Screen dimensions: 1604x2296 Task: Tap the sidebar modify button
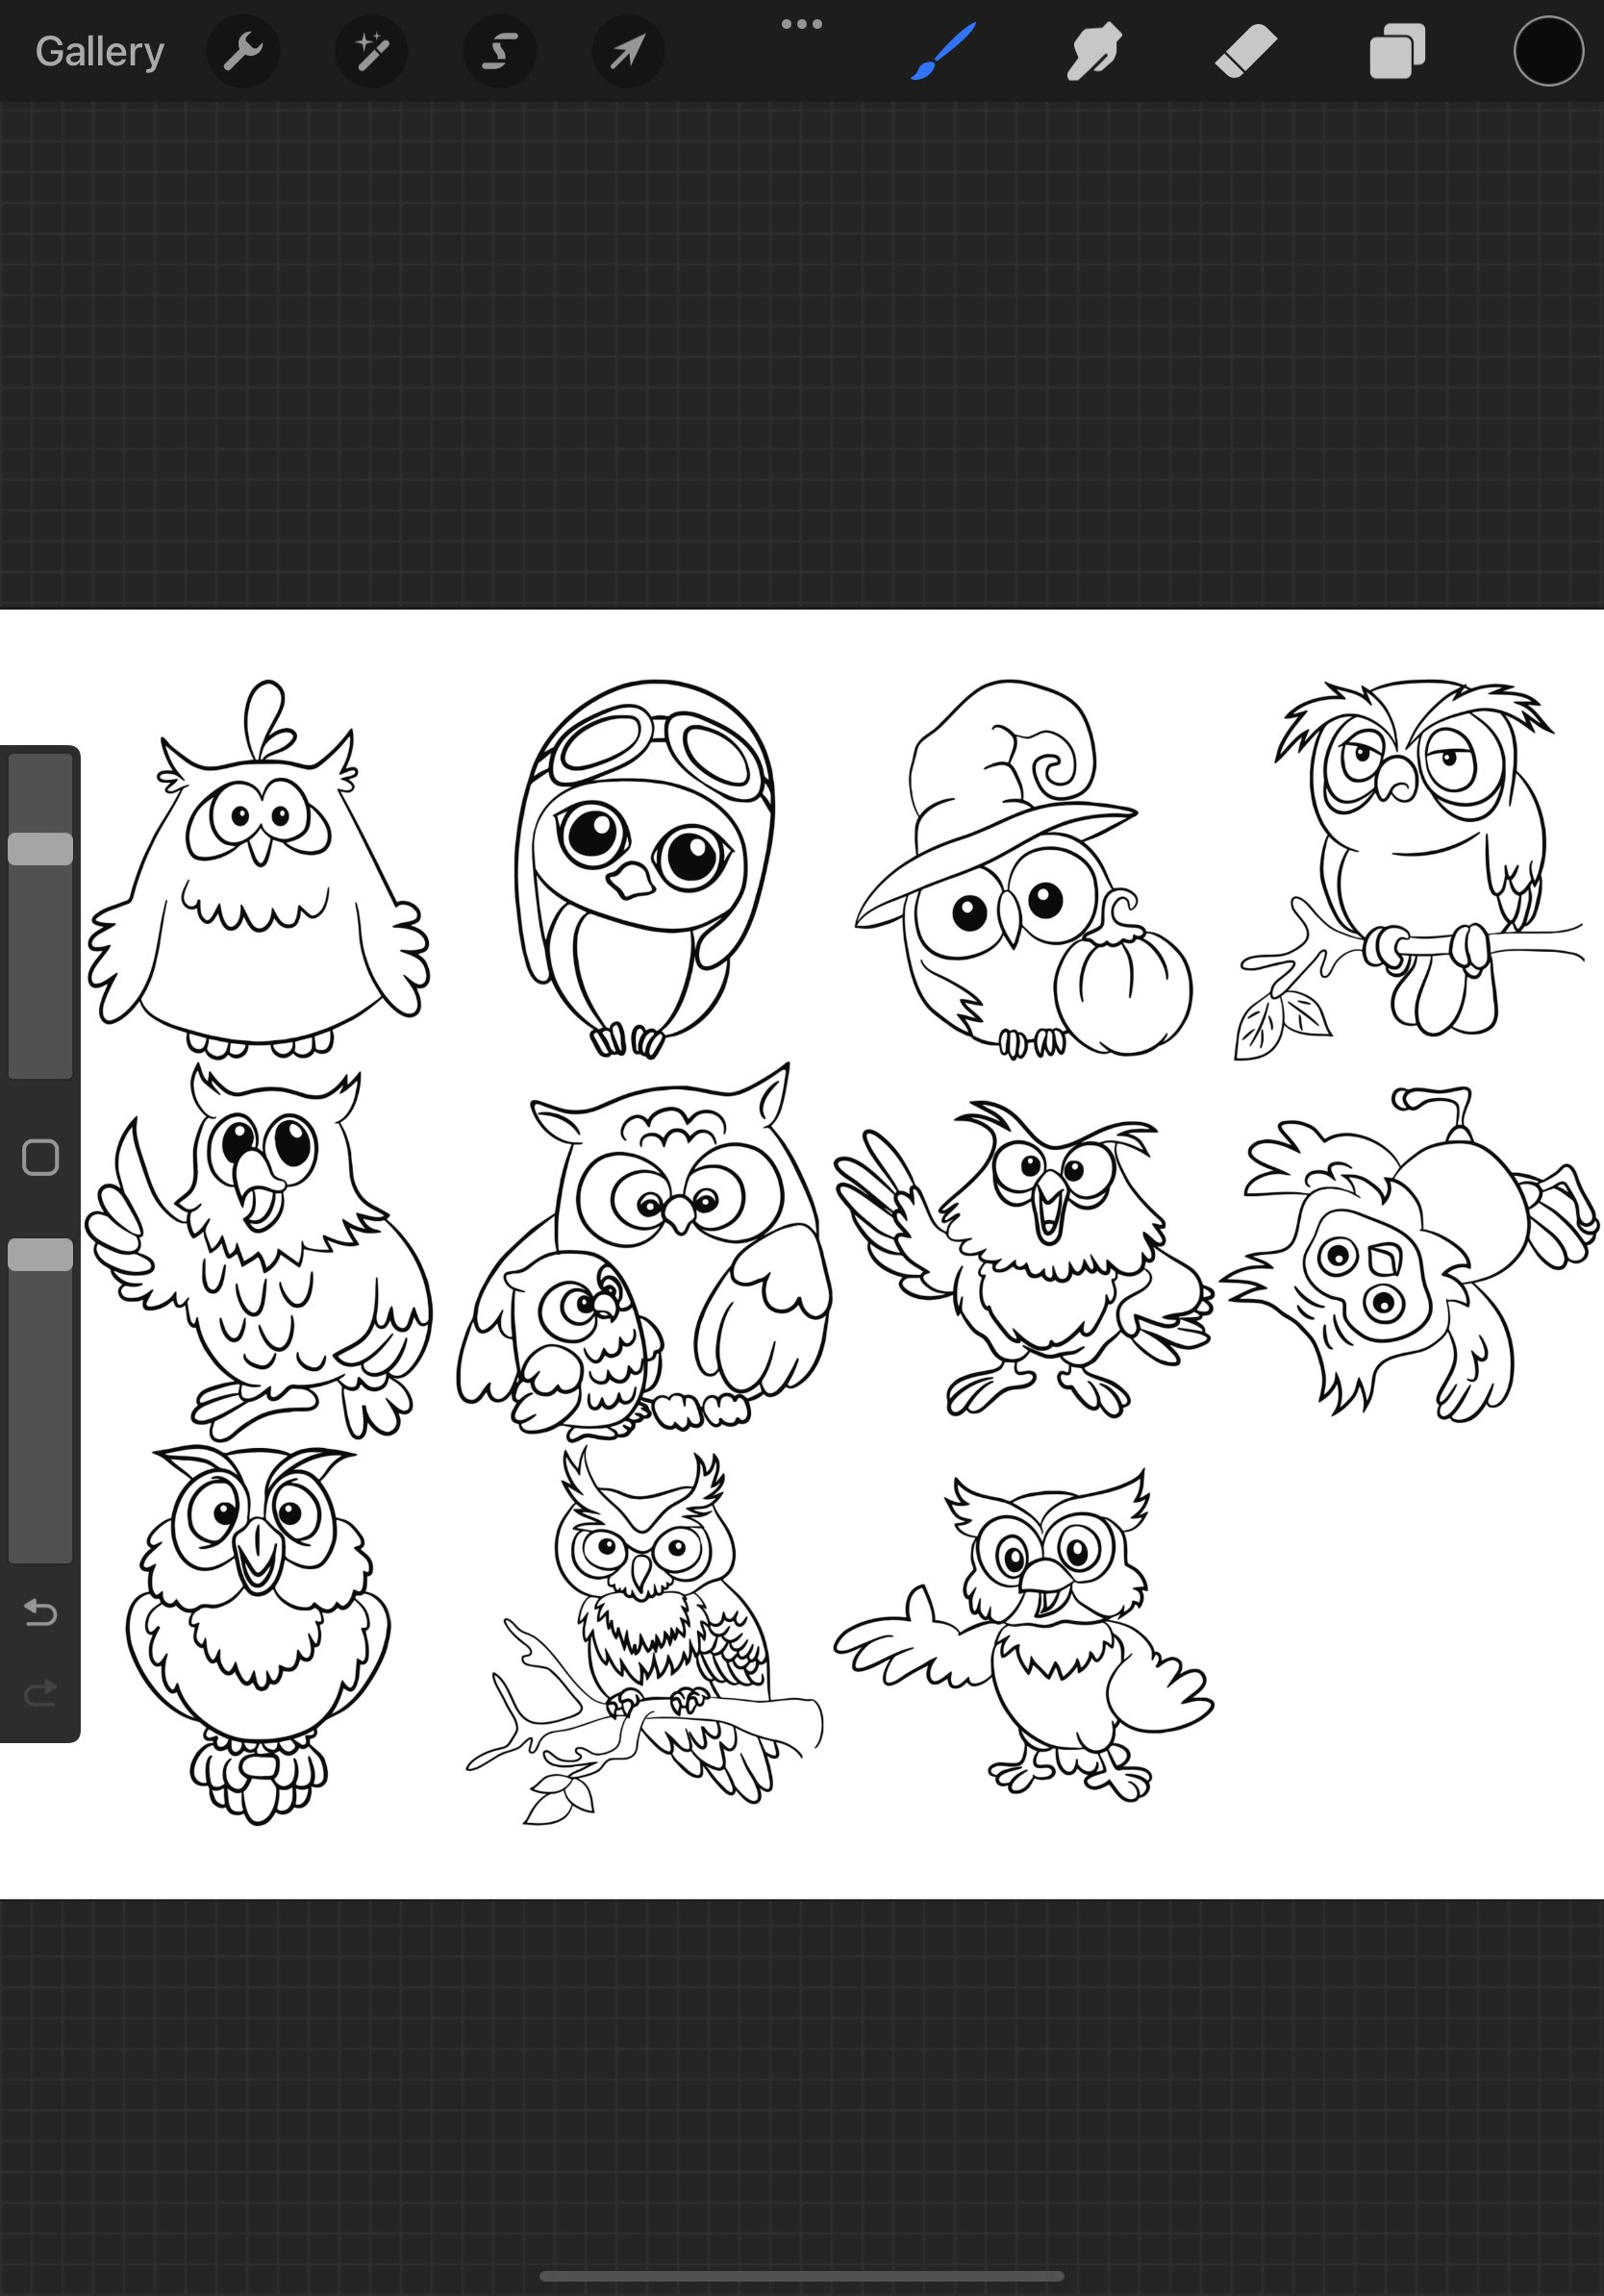(x=40, y=1156)
